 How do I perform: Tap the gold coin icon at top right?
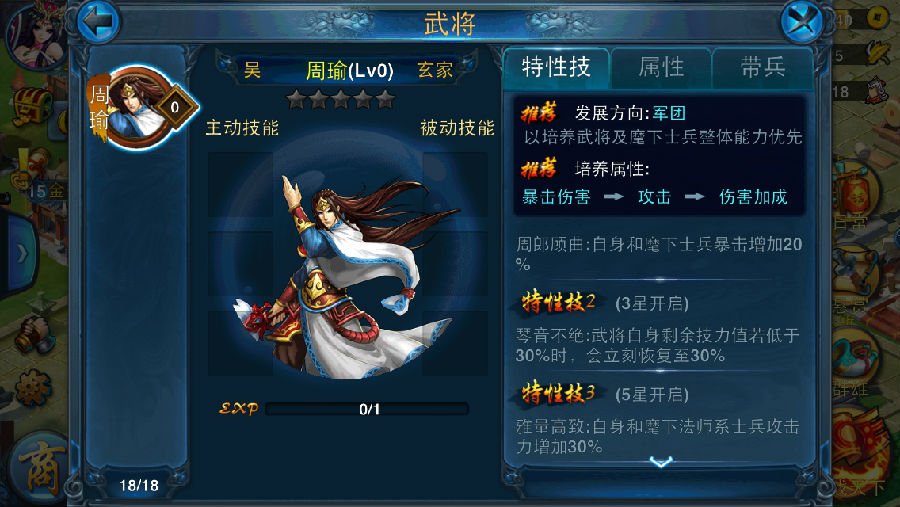pos(876,18)
